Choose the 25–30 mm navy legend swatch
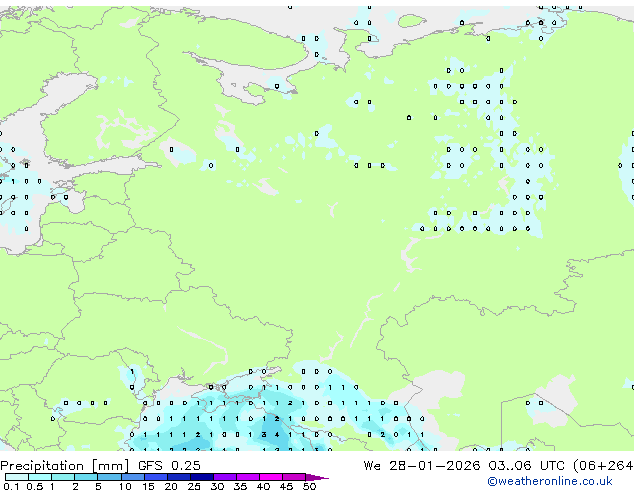 202,477
